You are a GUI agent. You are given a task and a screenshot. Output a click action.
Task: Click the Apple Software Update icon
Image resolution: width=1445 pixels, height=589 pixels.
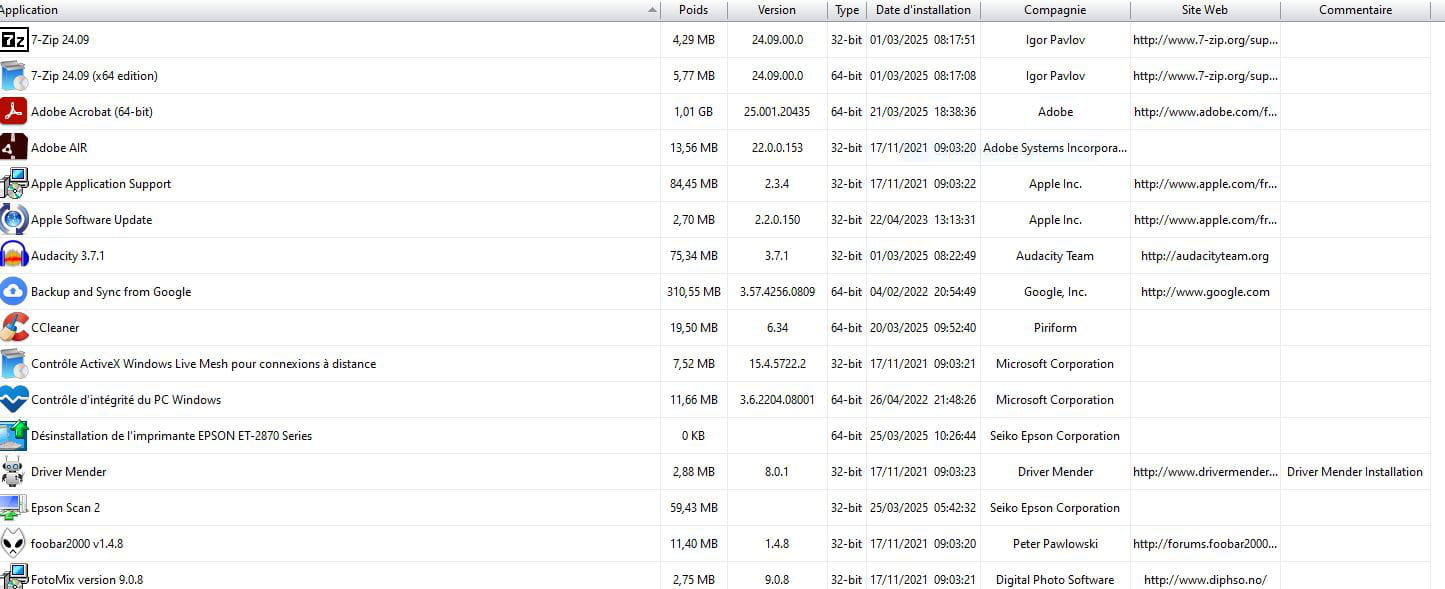(x=14, y=220)
